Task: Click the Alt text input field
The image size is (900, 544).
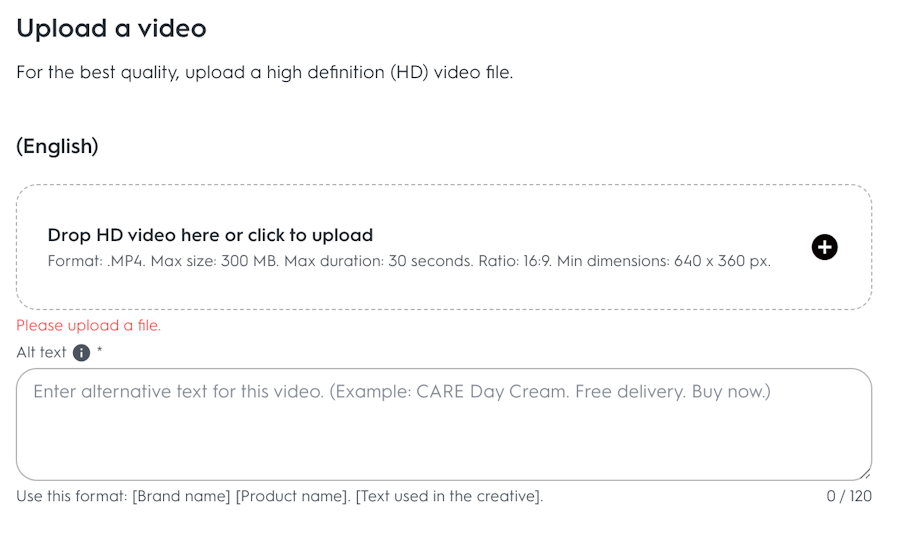Action: (443, 424)
